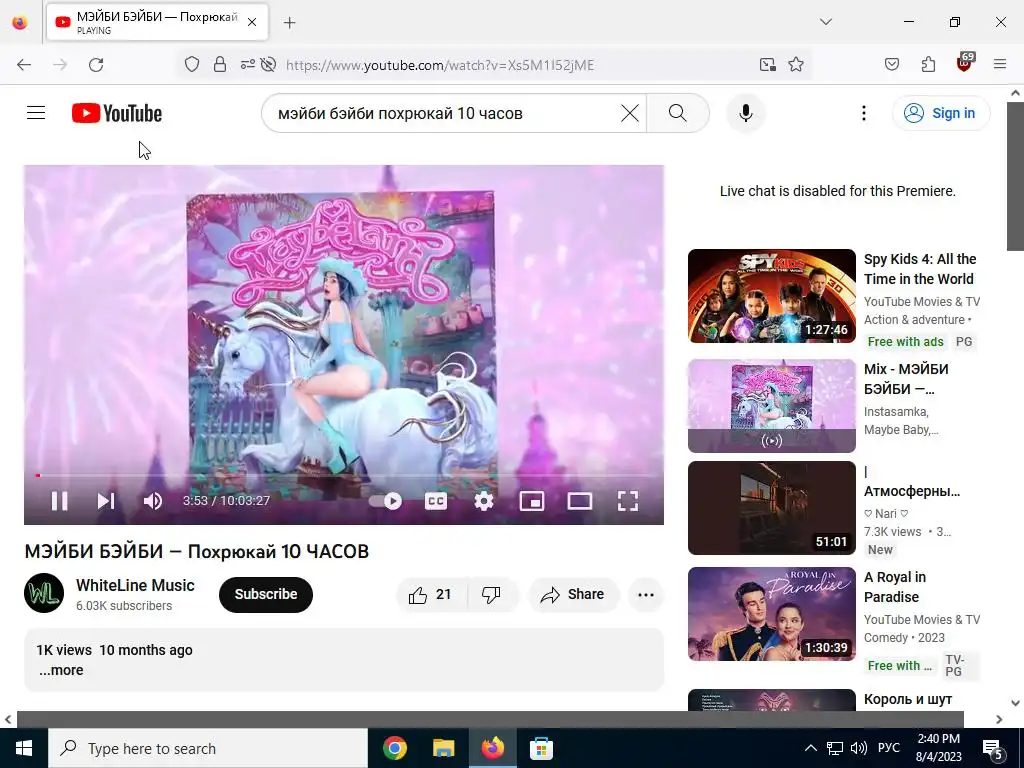1024x768 pixels.
Task: Enable miniplayer mode
Action: pyautogui.click(x=532, y=501)
